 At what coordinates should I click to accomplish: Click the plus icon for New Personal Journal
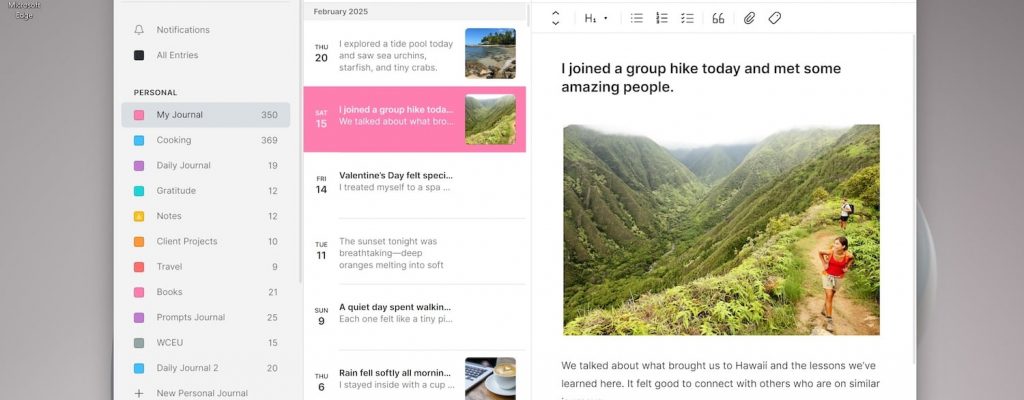click(x=139, y=393)
